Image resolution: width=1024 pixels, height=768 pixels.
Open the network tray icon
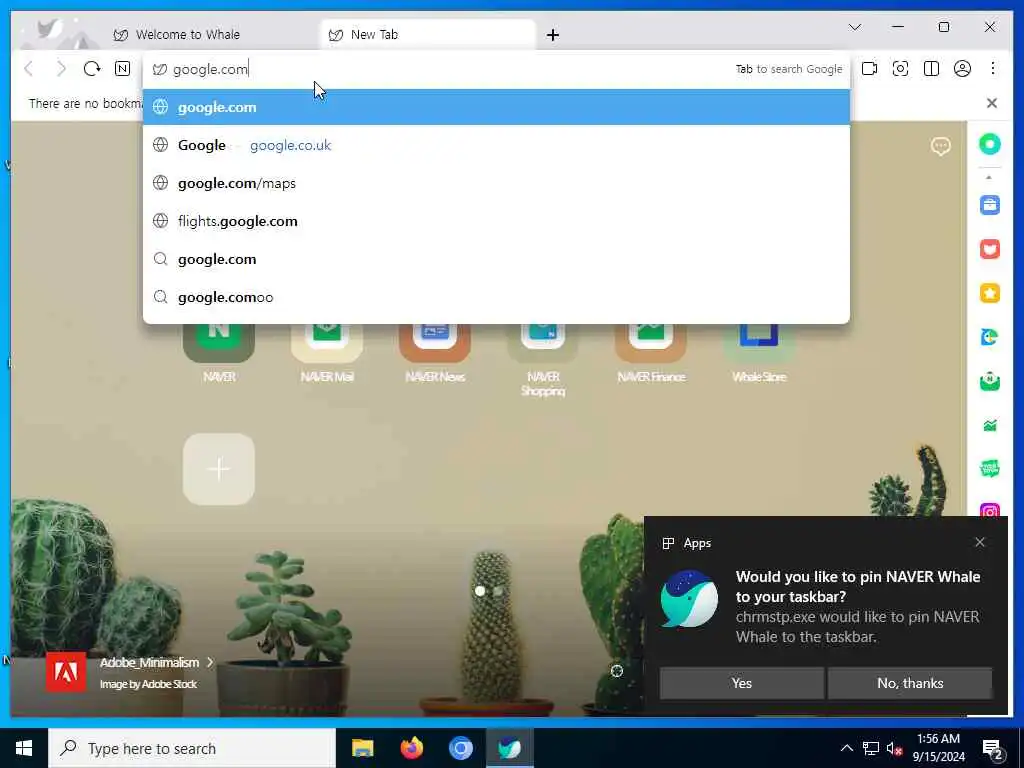pyautogui.click(x=871, y=748)
